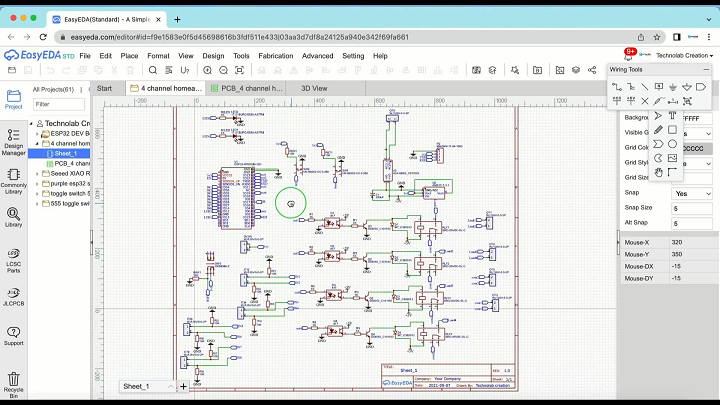This screenshot has width=720, height=405.
Task: Add a new sheet with plus button
Action: coord(183,386)
